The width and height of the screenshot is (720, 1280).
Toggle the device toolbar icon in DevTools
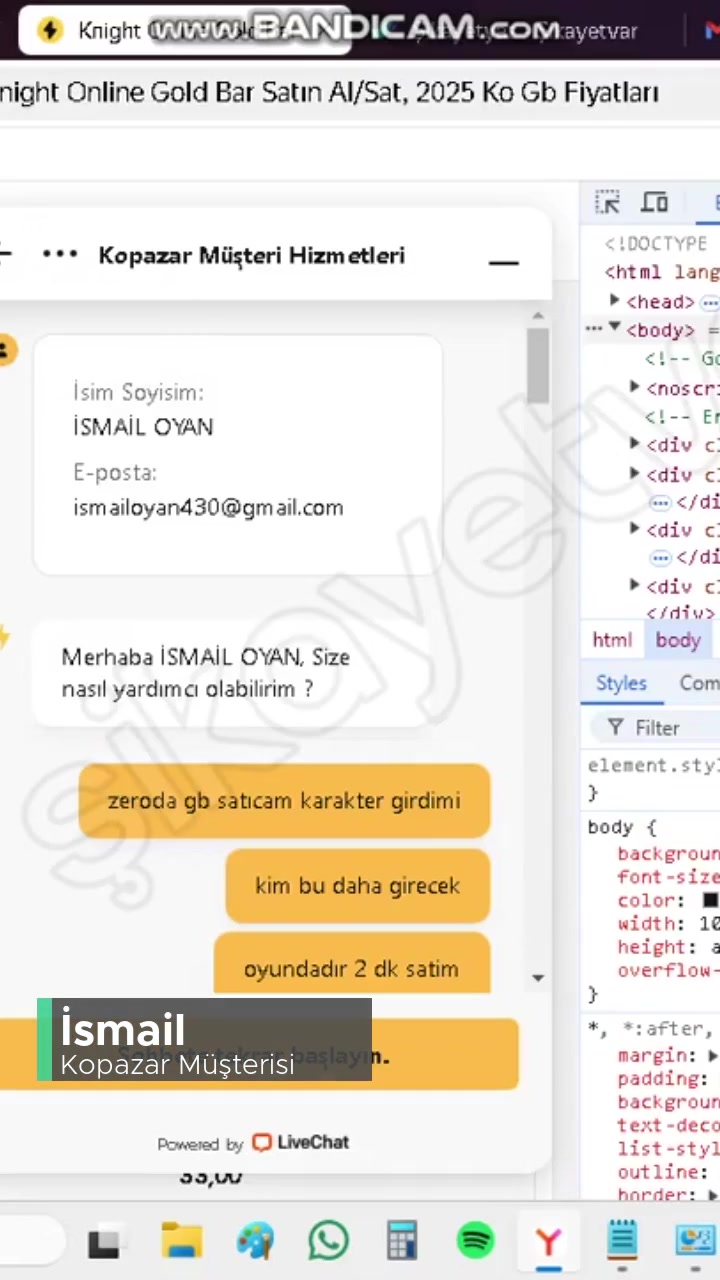coord(655,202)
